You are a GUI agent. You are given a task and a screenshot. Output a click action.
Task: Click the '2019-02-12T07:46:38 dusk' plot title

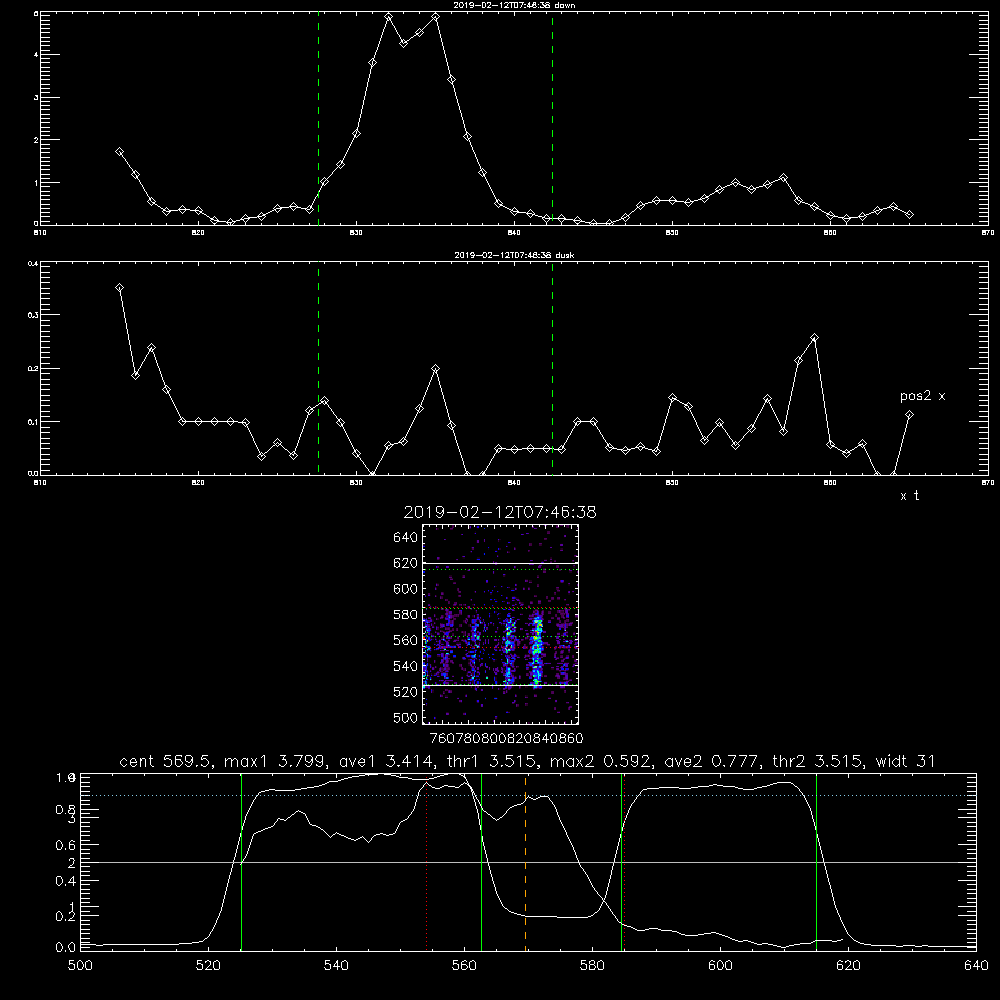[514, 255]
